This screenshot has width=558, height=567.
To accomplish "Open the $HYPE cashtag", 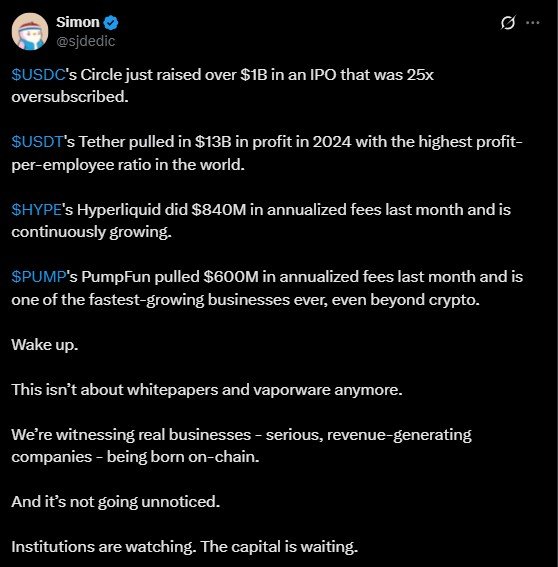I will [x=37, y=209].
